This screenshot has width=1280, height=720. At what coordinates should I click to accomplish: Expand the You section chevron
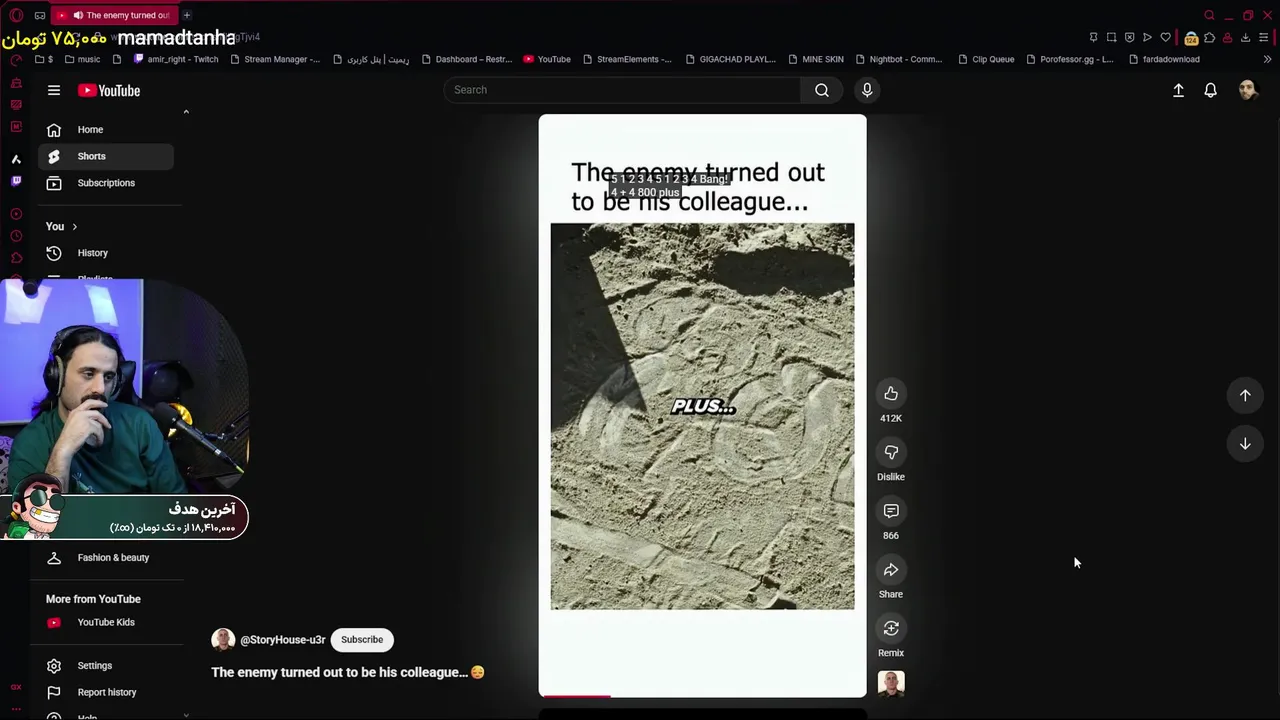click(x=74, y=226)
